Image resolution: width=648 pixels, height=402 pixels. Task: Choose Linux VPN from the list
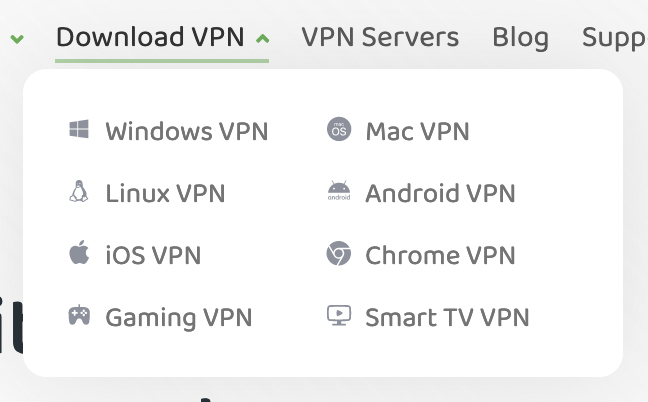[165, 193]
